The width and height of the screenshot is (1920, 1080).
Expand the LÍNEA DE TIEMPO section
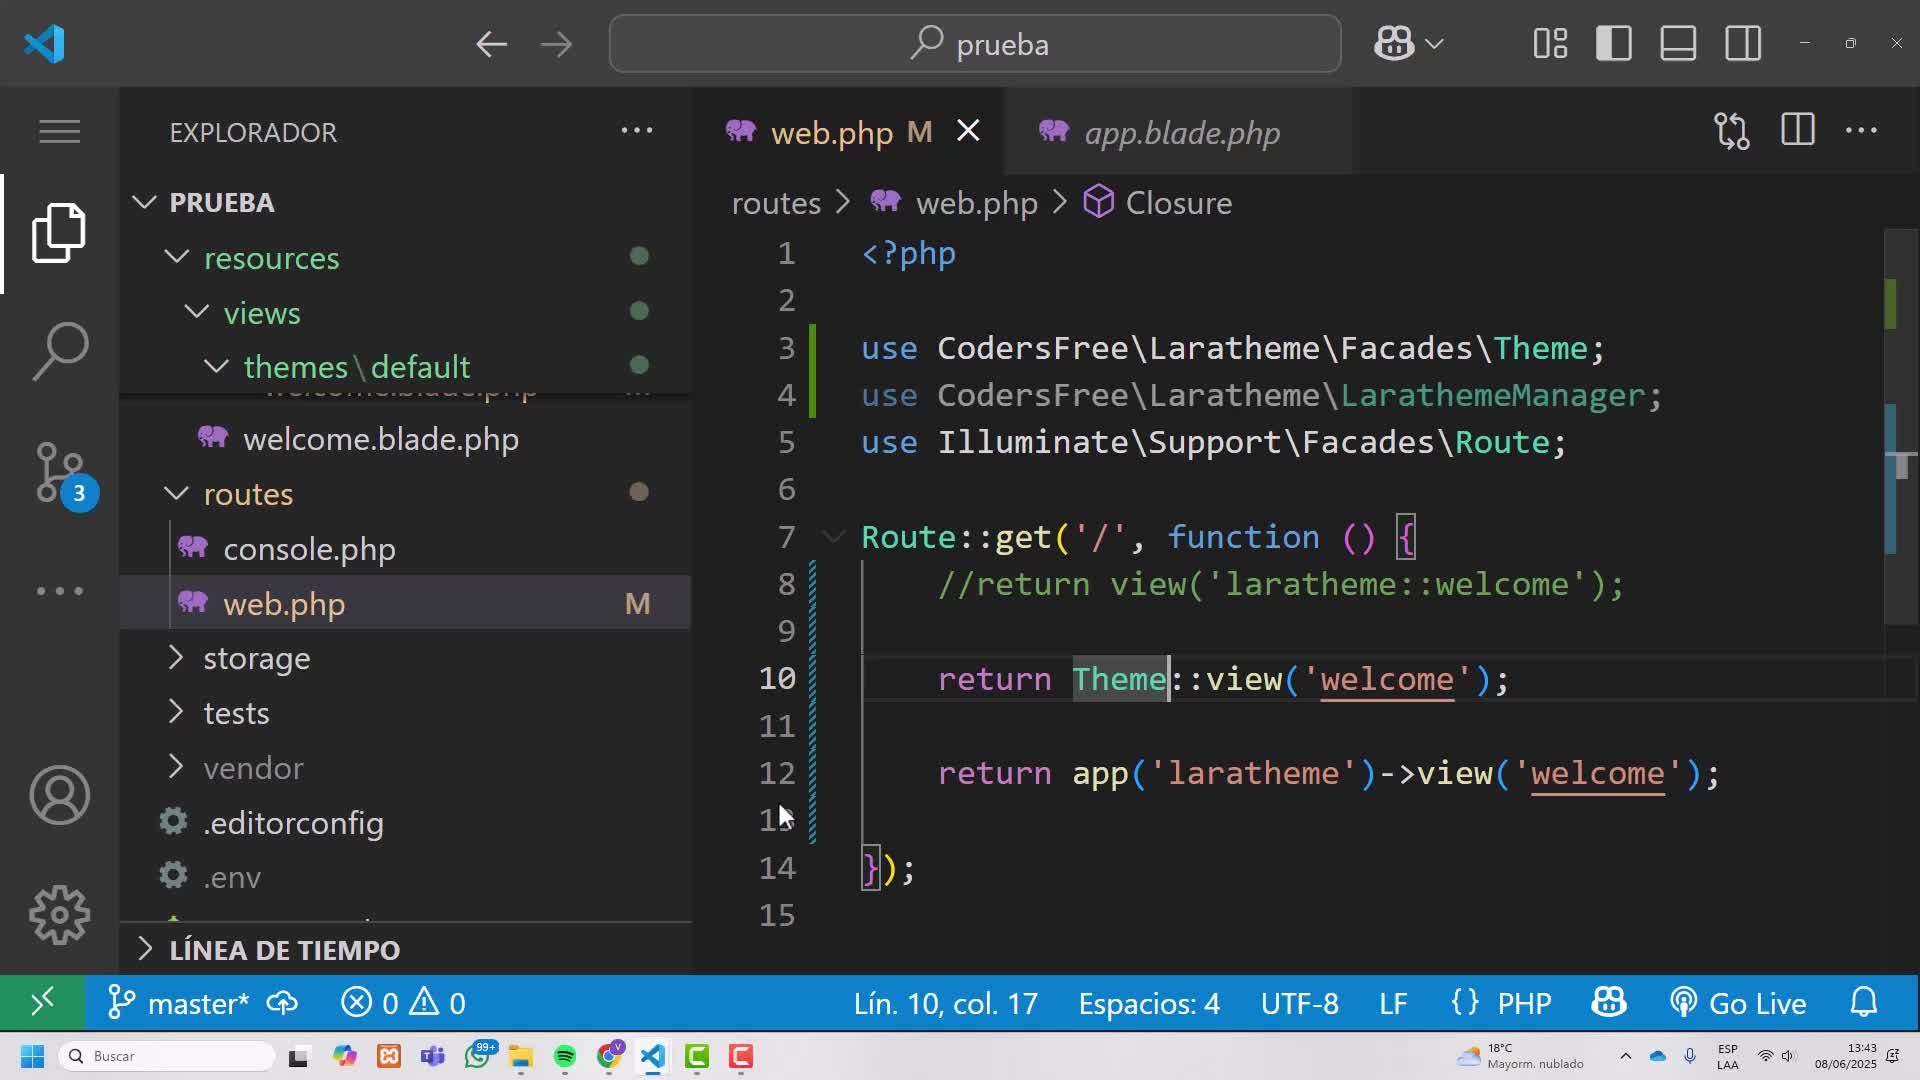pyautogui.click(x=284, y=950)
